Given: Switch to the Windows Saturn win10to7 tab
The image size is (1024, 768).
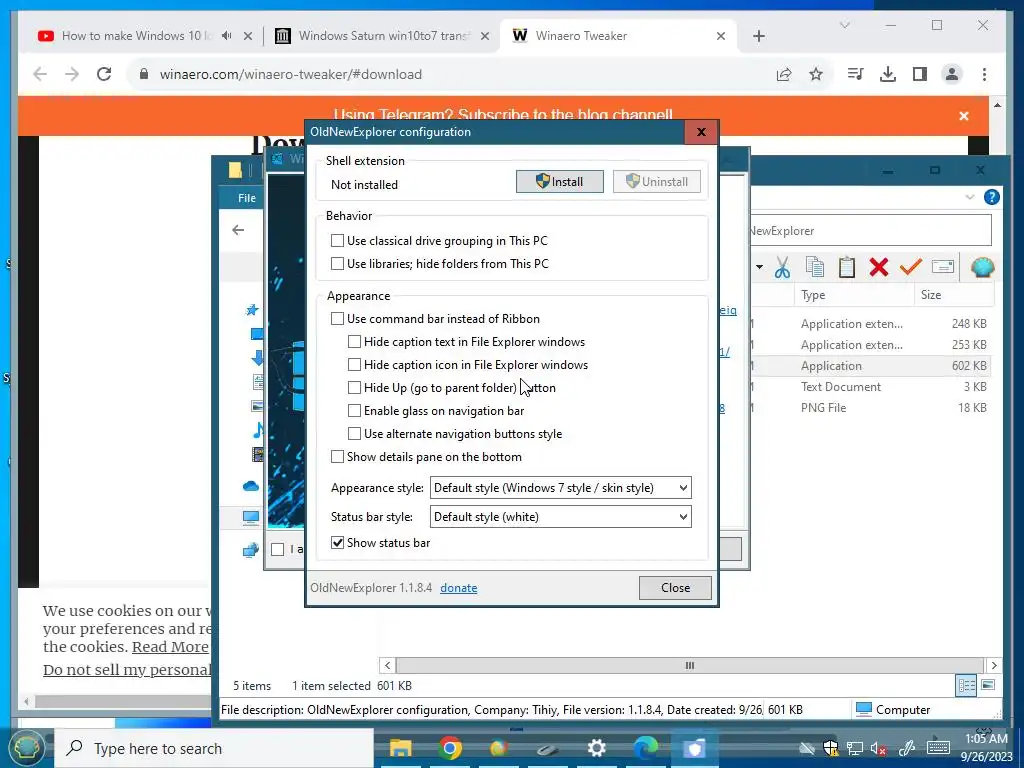Looking at the screenshot, I should pos(382,36).
